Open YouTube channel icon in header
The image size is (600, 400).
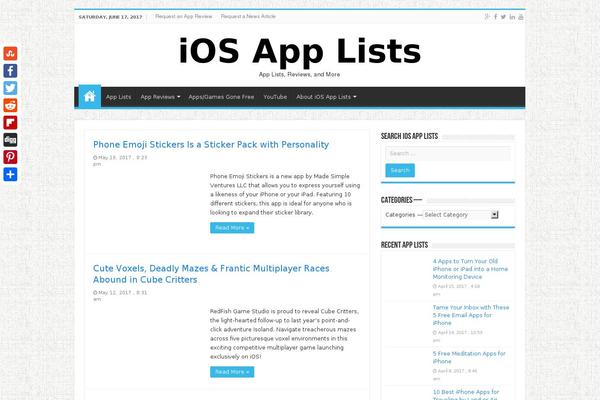point(521,16)
